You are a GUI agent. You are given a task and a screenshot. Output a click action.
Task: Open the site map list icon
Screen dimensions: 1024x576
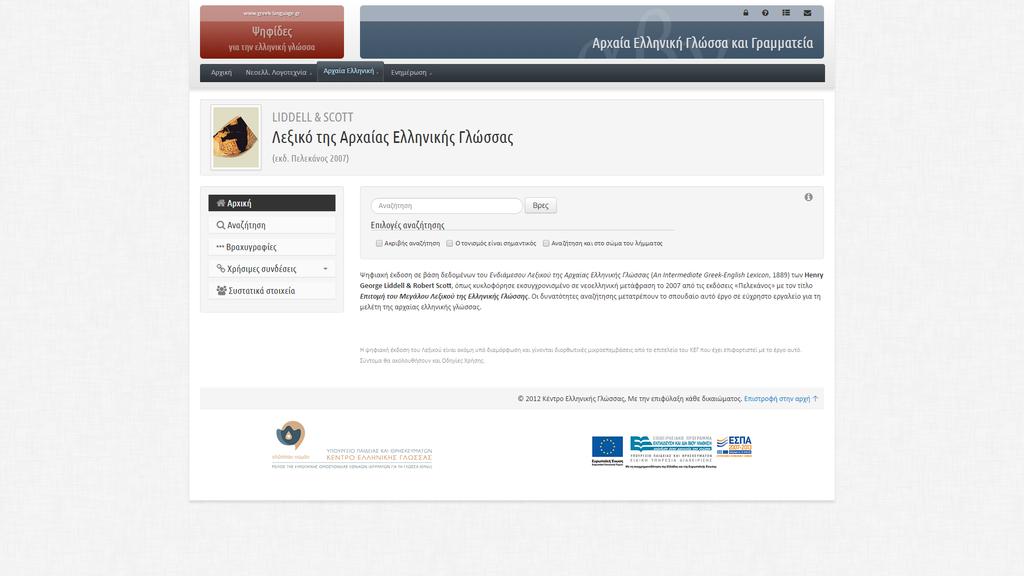[x=786, y=12]
